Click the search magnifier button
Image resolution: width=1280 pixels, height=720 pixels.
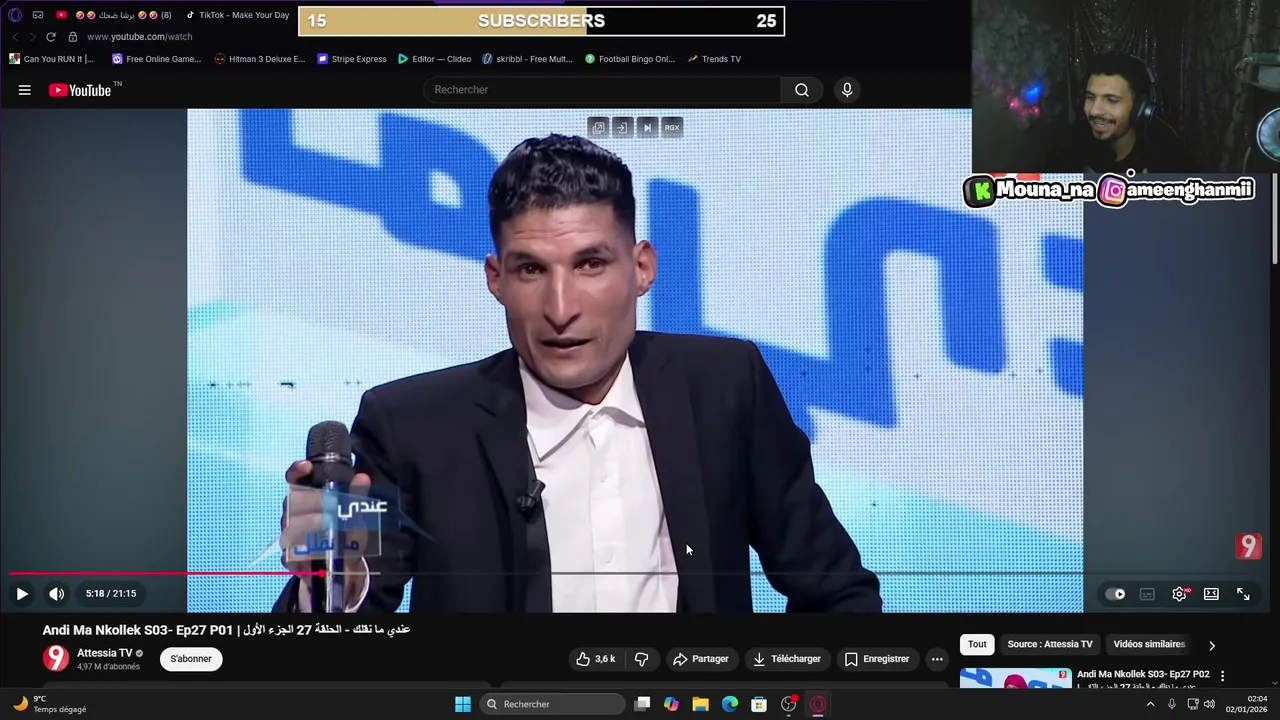pos(802,90)
